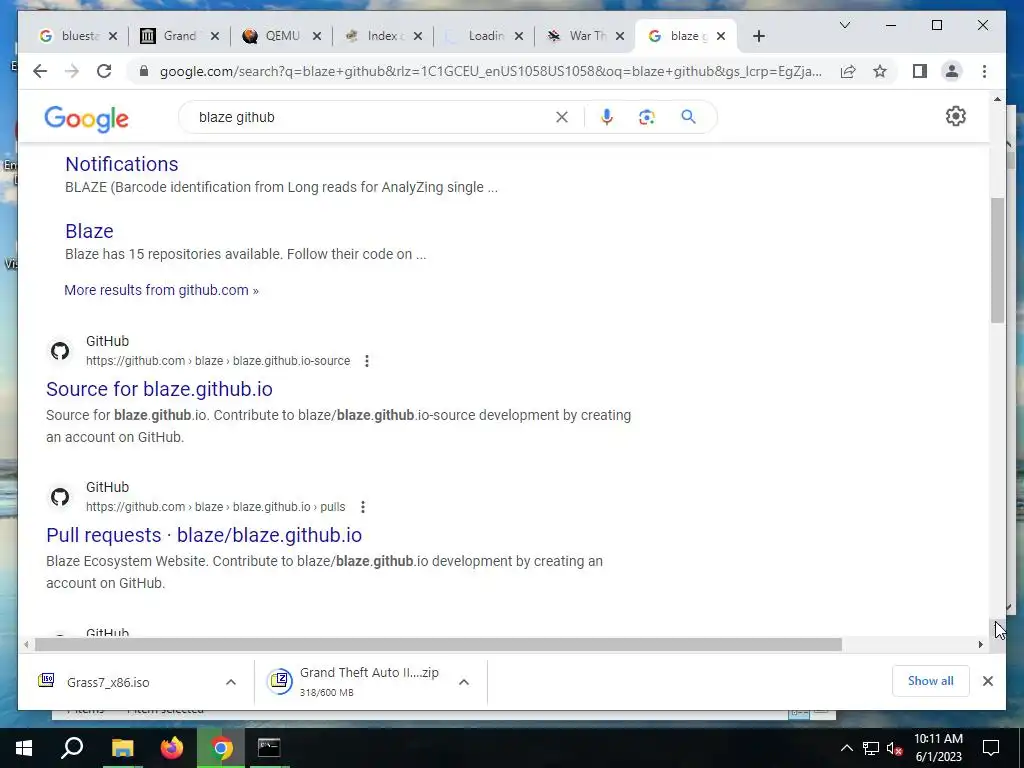Open Windows Start menu
The image size is (1024, 768).
tap(24, 748)
